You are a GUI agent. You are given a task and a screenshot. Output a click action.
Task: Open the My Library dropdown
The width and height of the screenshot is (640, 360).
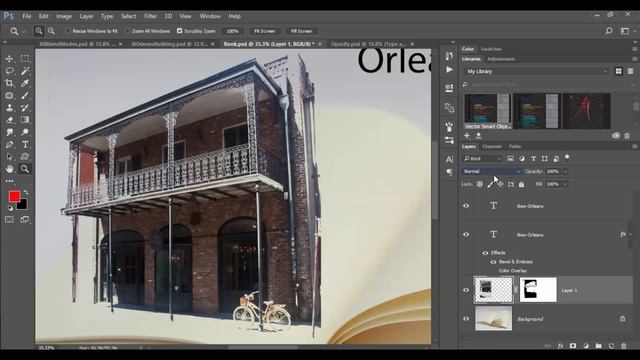coord(536,71)
